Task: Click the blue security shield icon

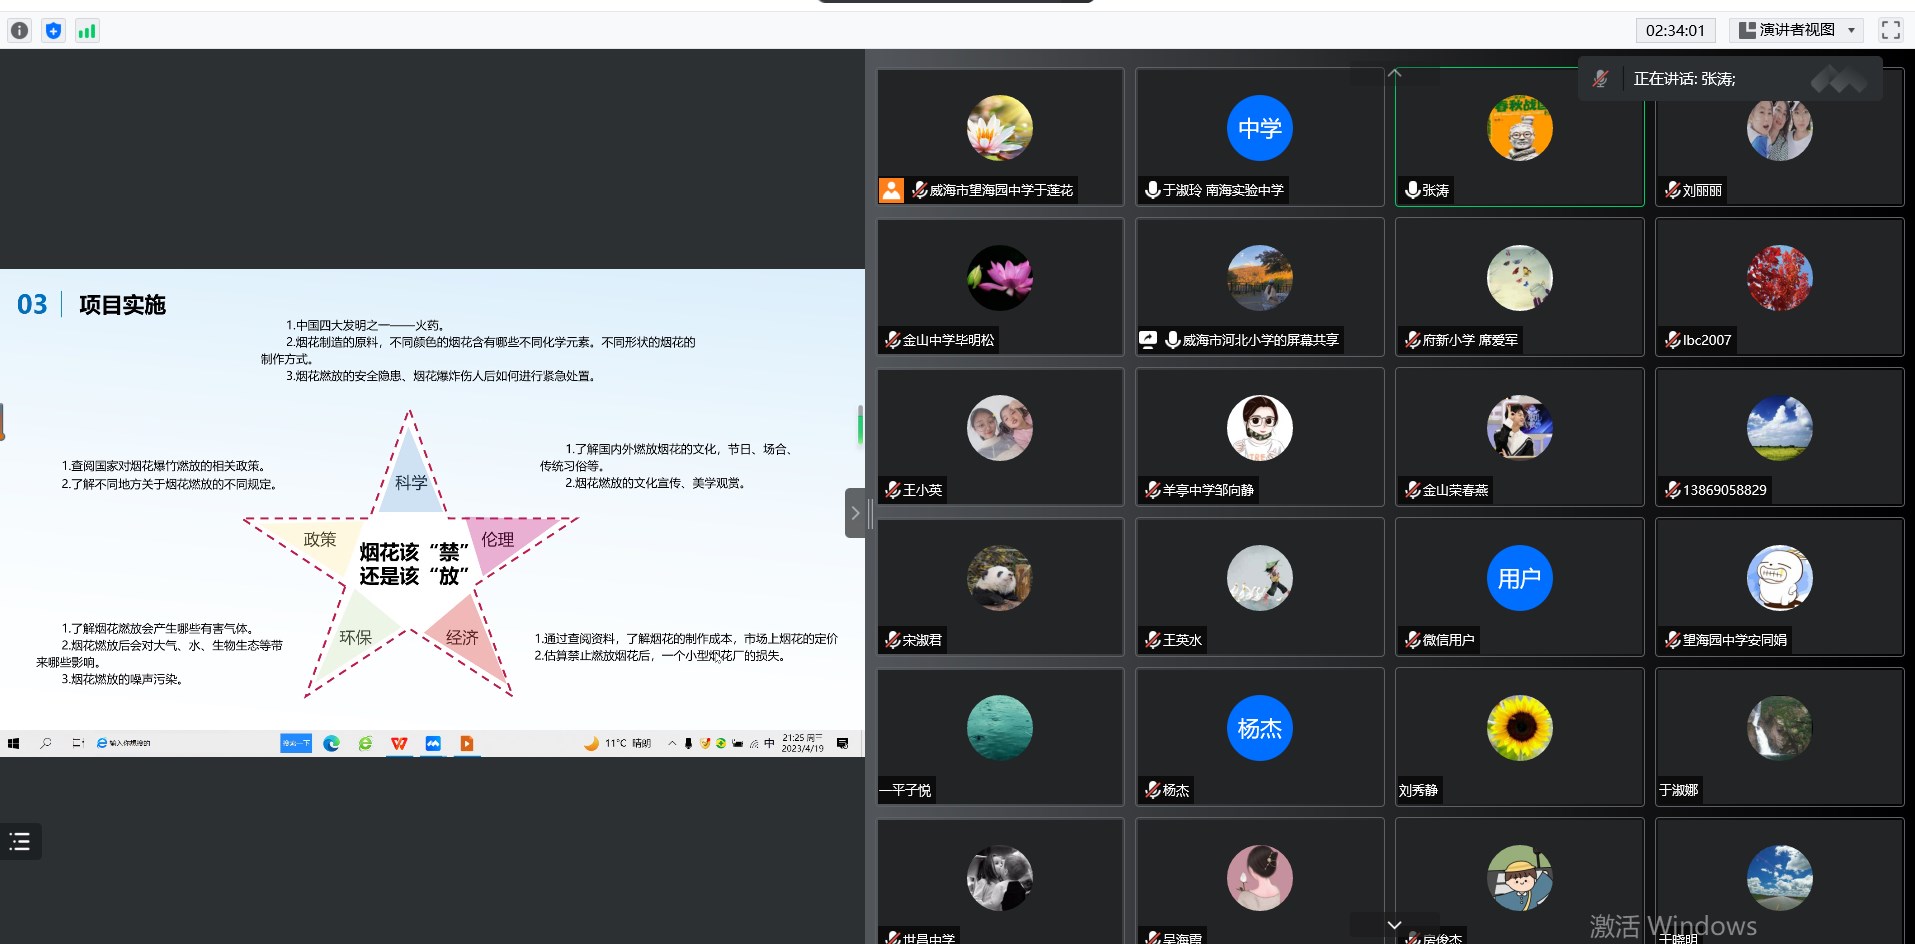Action: [53, 31]
